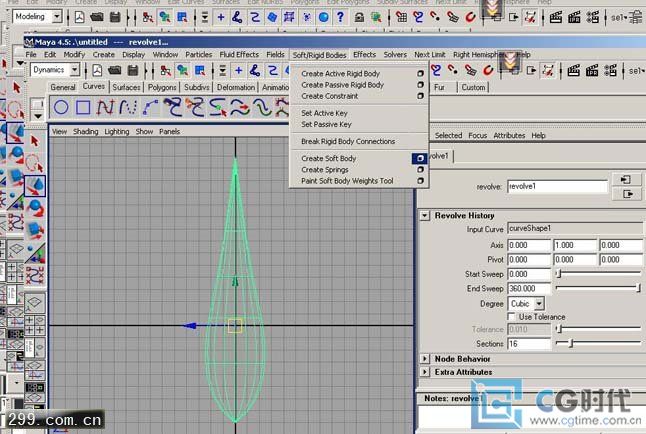
Task: Click the revolve name field containing revolve1
Action: 557,187
